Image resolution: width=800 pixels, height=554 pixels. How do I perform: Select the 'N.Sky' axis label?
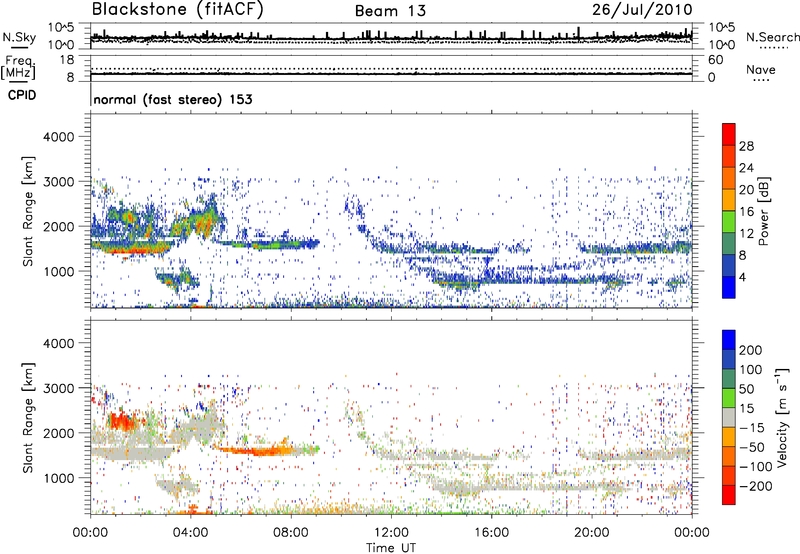[x=19, y=37]
